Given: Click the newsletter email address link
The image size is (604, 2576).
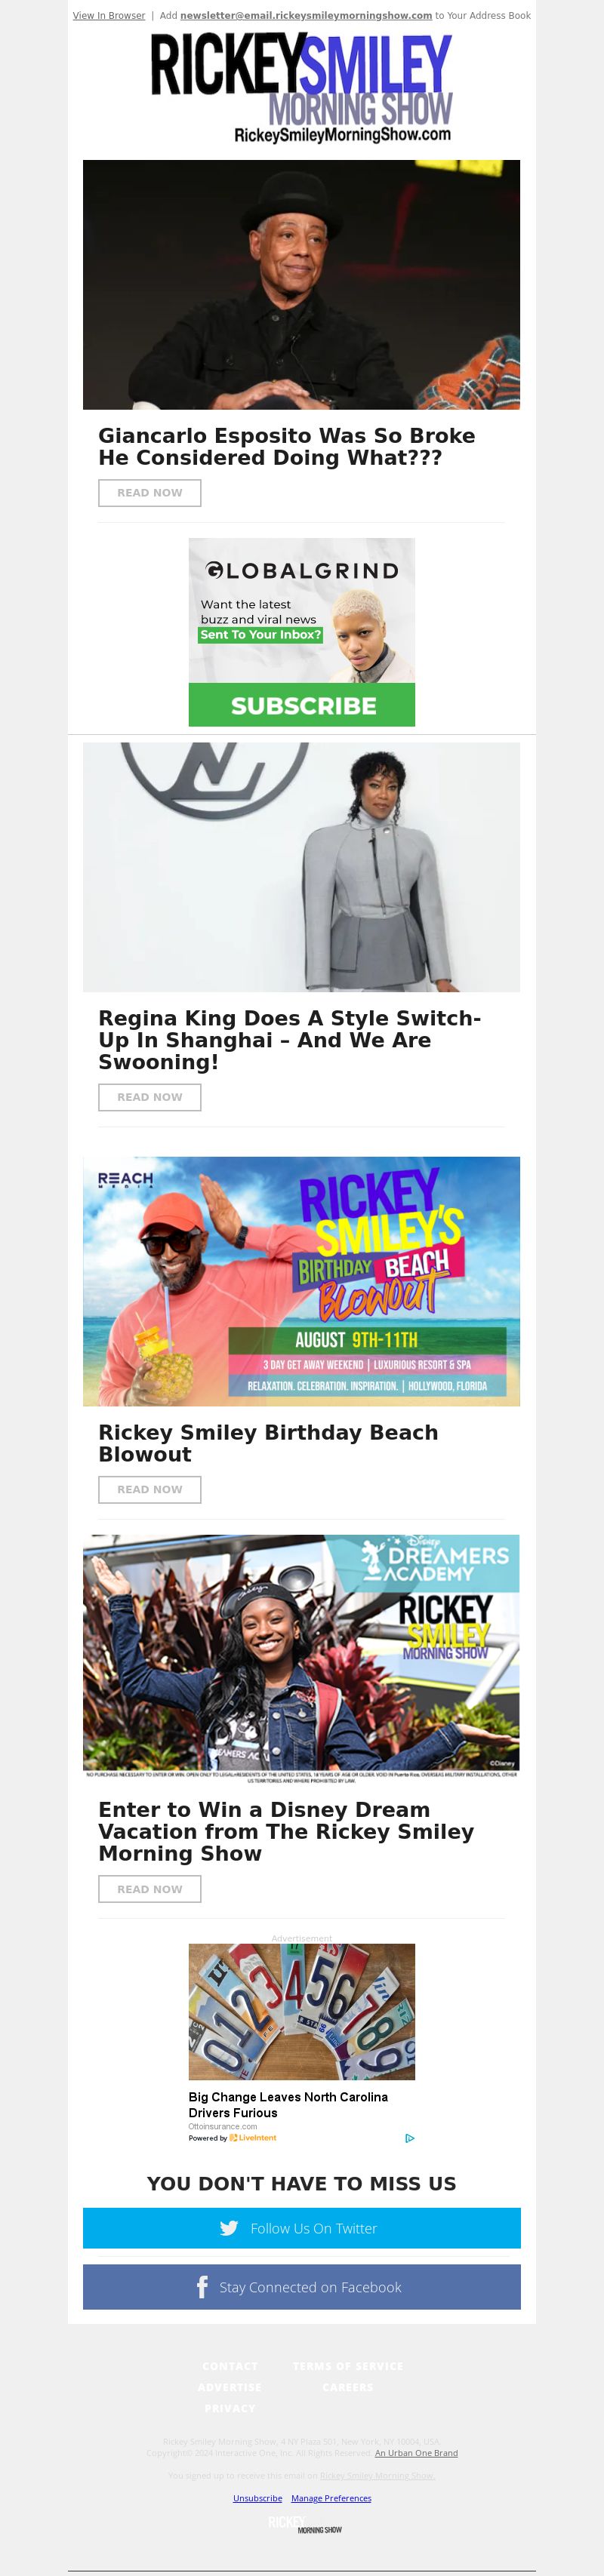Looking at the screenshot, I should 306,15.
